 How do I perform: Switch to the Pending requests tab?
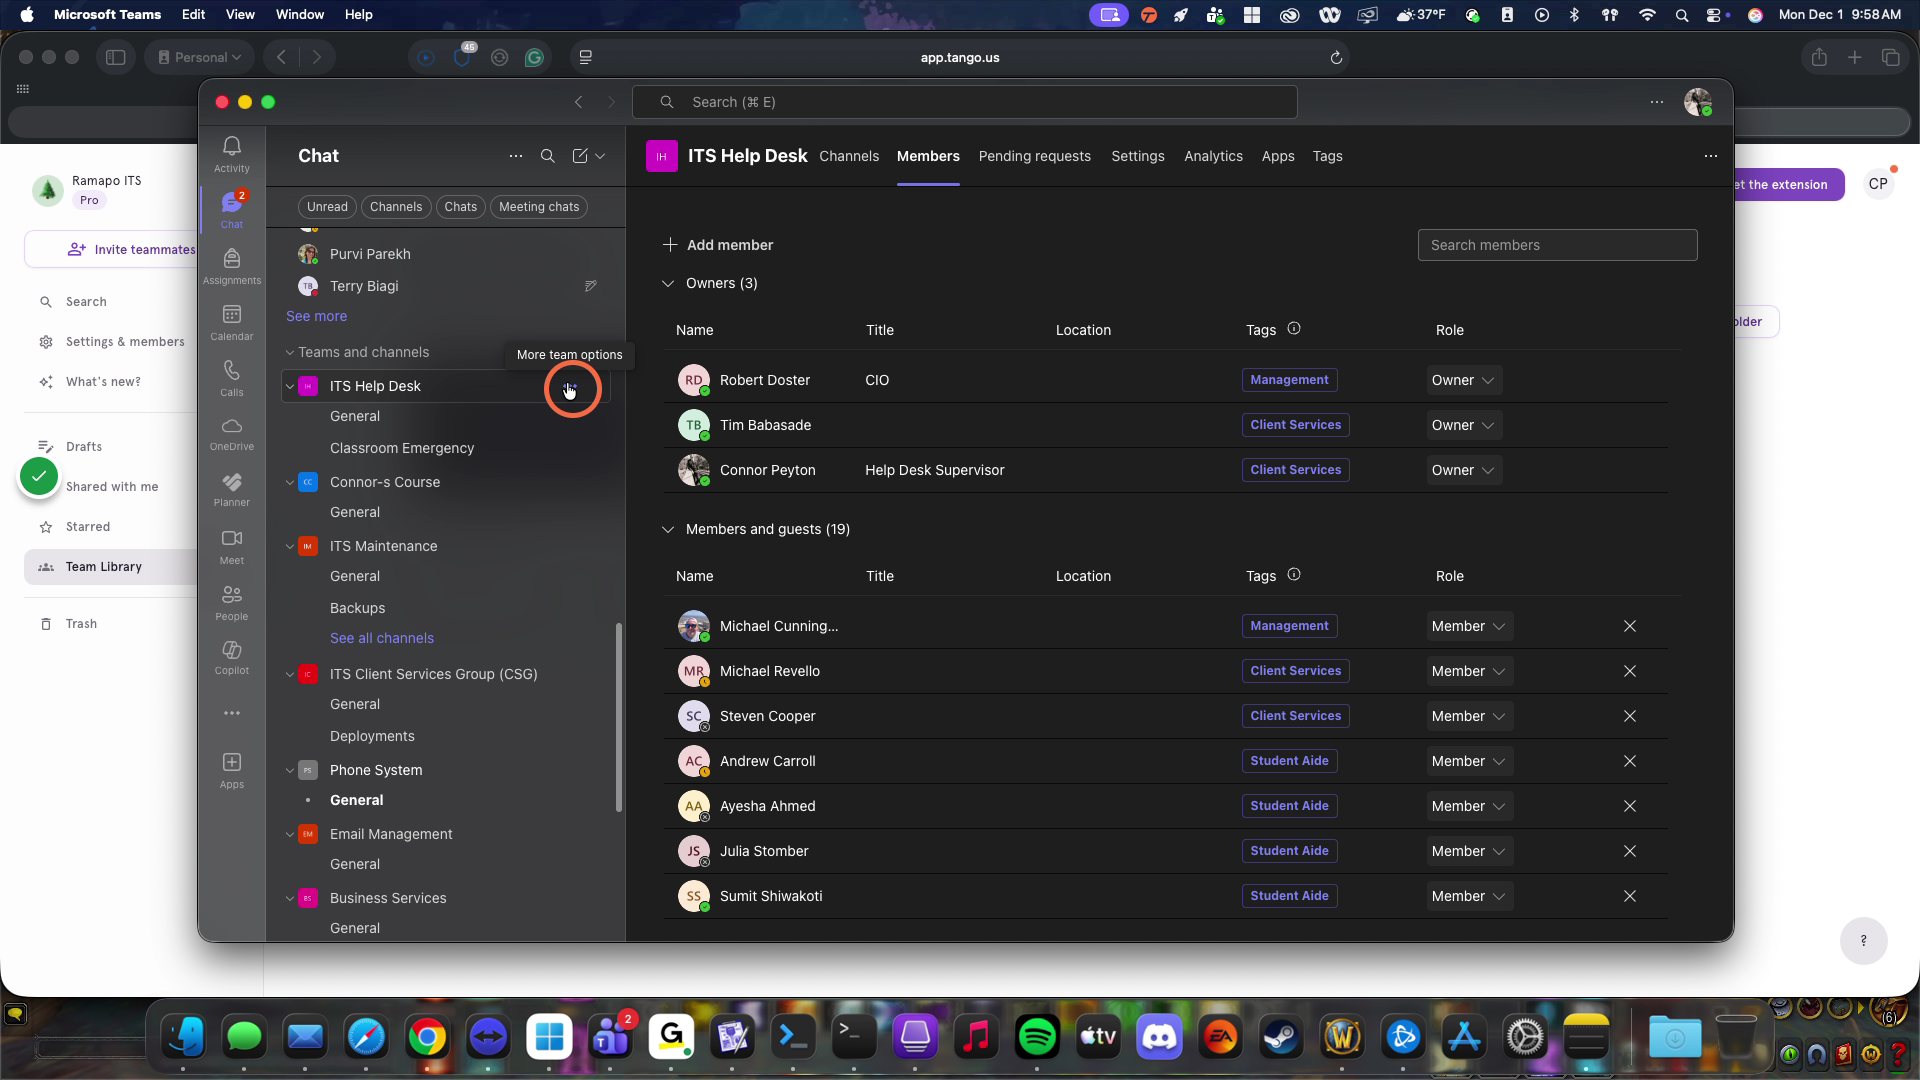pyautogui.click(x=1034, y=156)
